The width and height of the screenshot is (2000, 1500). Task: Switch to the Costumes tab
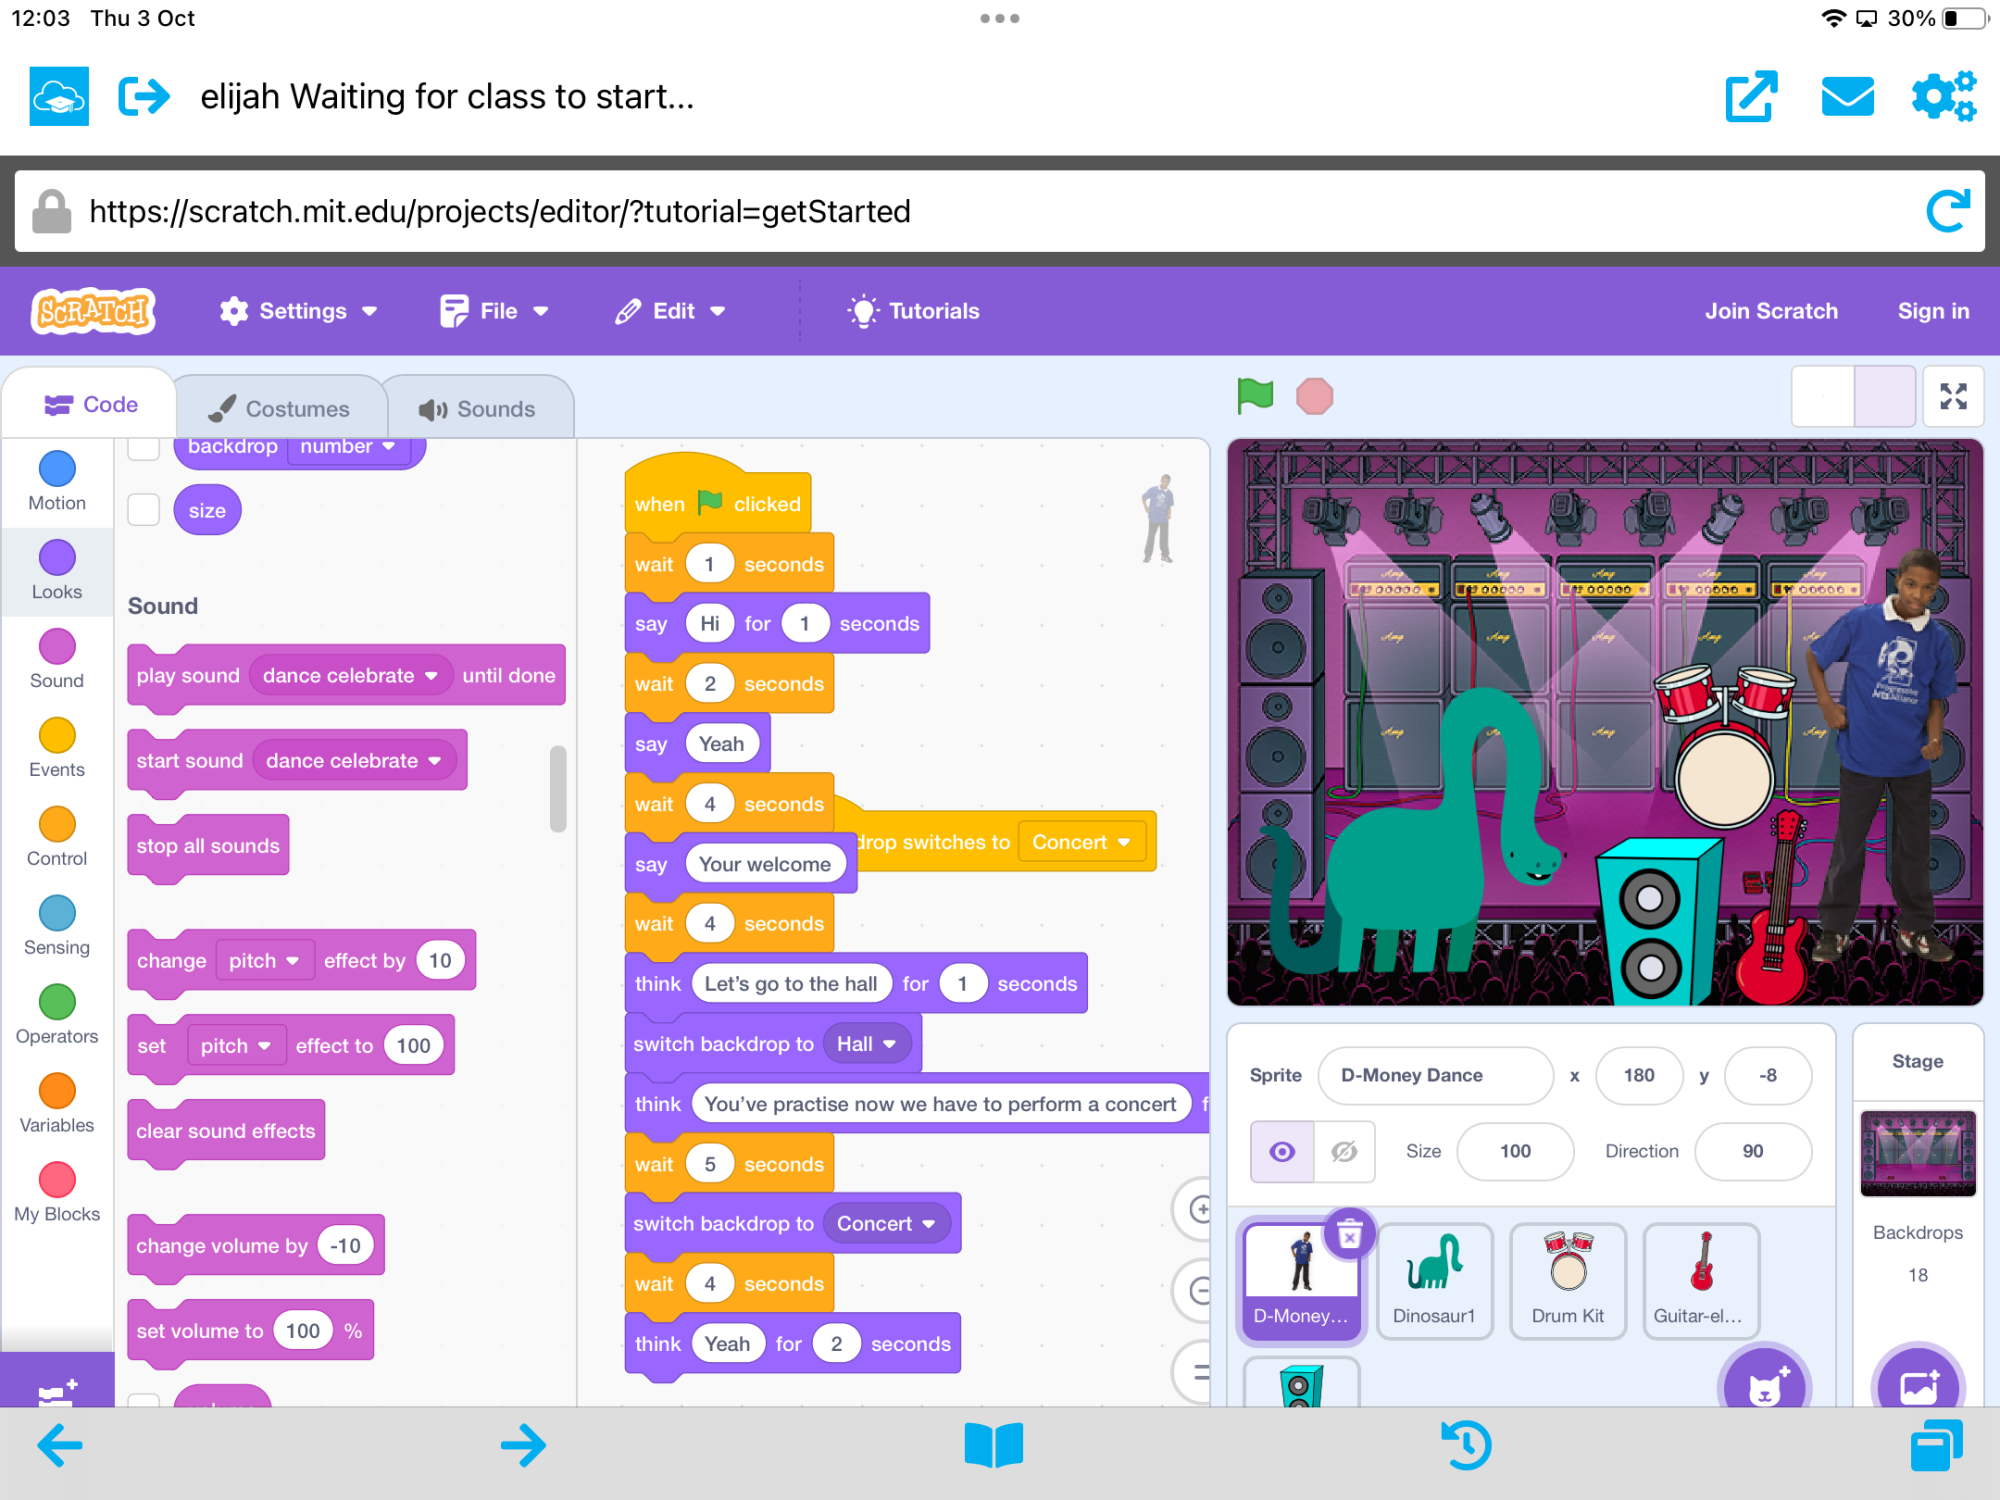pos(280,409)
